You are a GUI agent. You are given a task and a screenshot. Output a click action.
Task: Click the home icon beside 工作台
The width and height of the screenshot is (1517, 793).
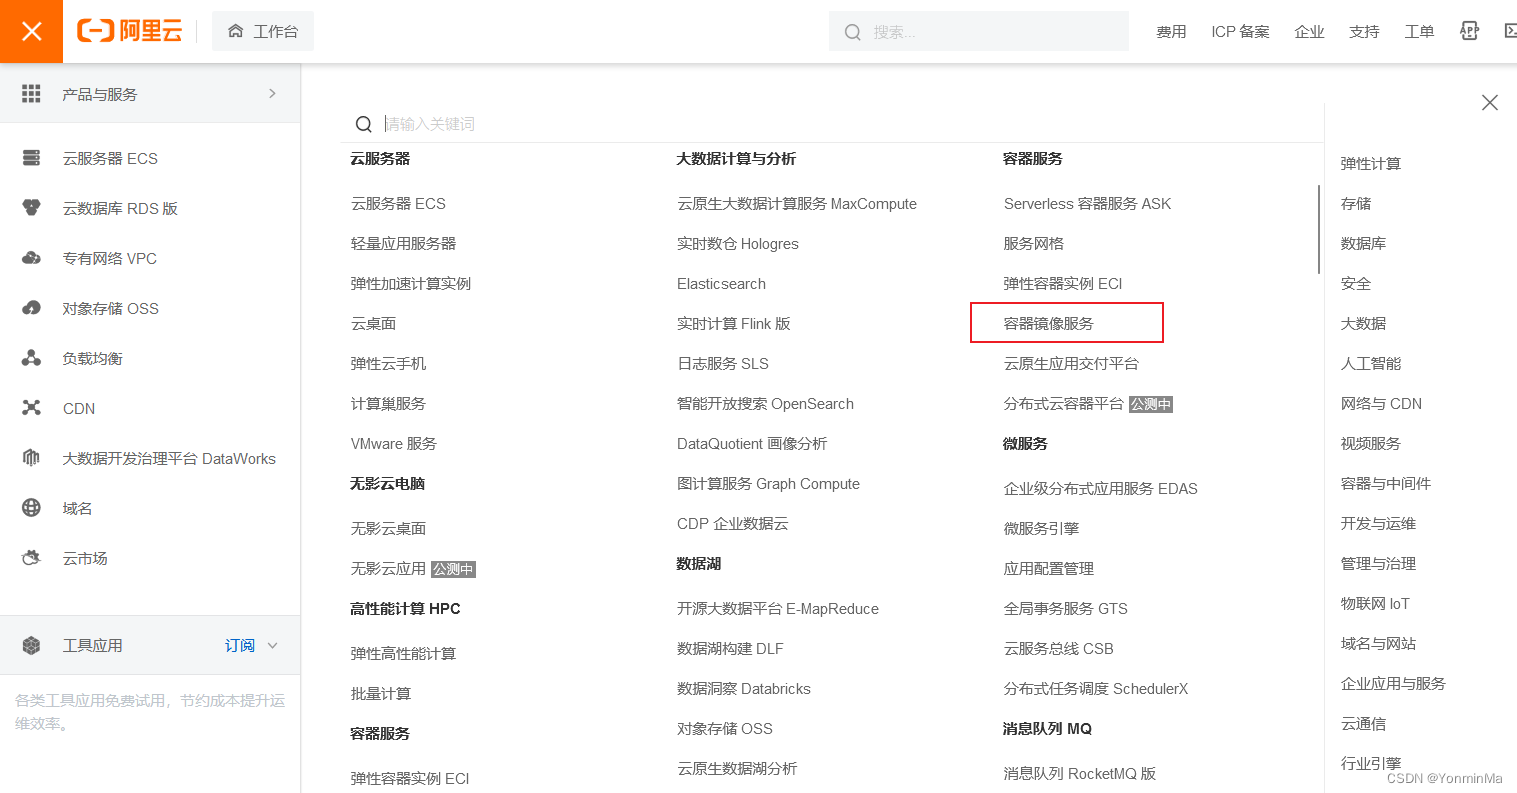coord(236,31)
